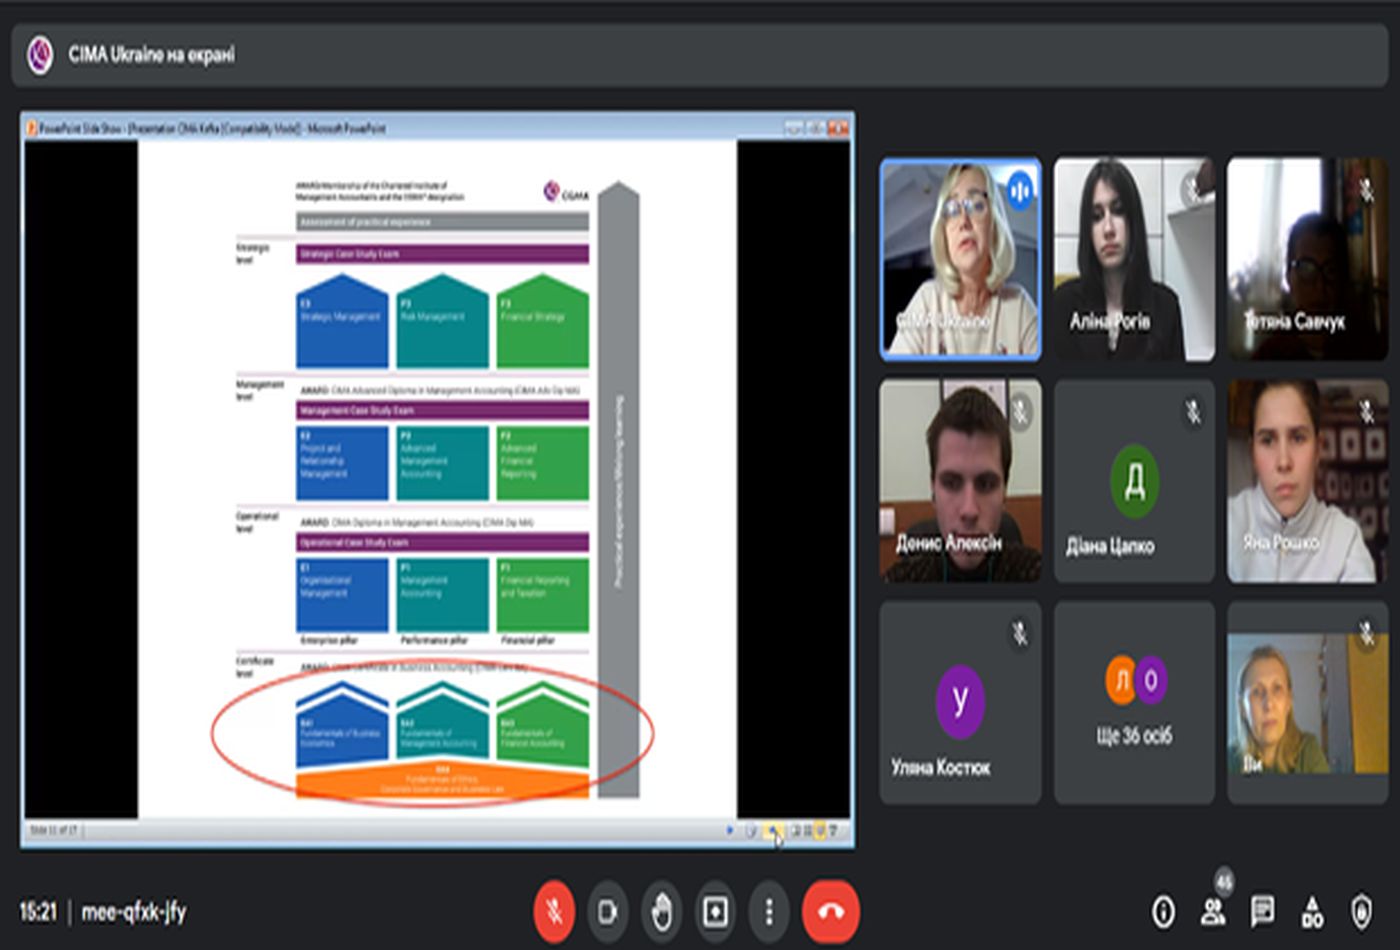Viewport: 1400px width, 950px height.
Task: Select Тетяна Савчук's video tile
Action: (1308, 259)
